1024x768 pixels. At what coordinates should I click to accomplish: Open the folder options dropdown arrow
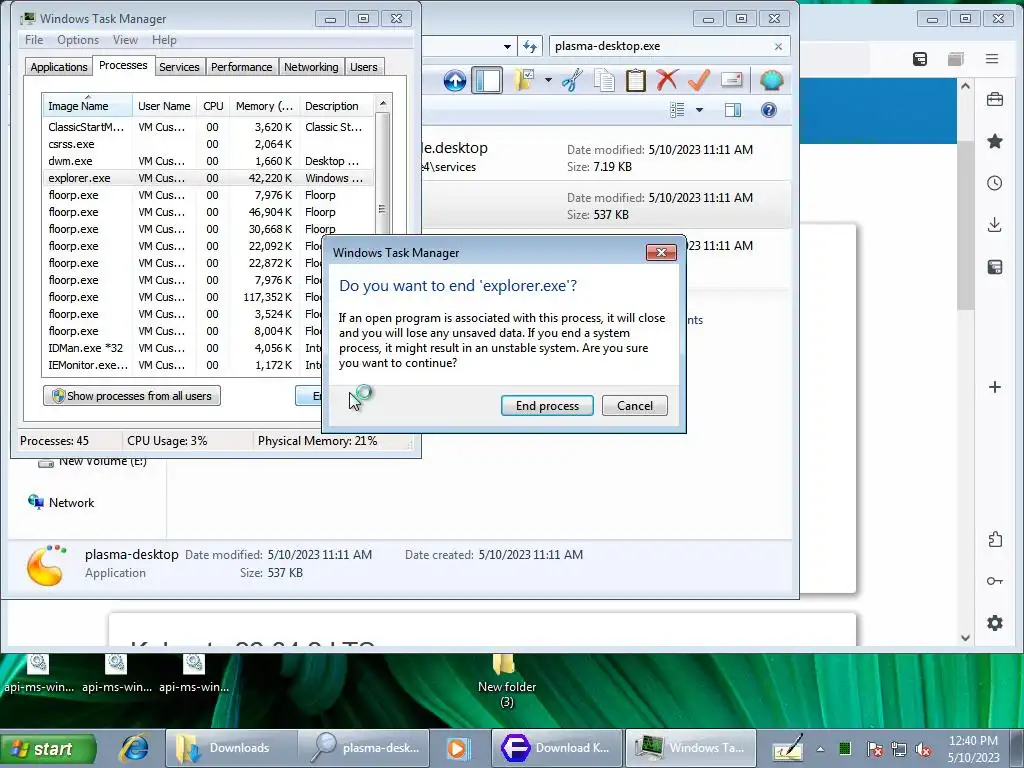(x=548, y=80)
